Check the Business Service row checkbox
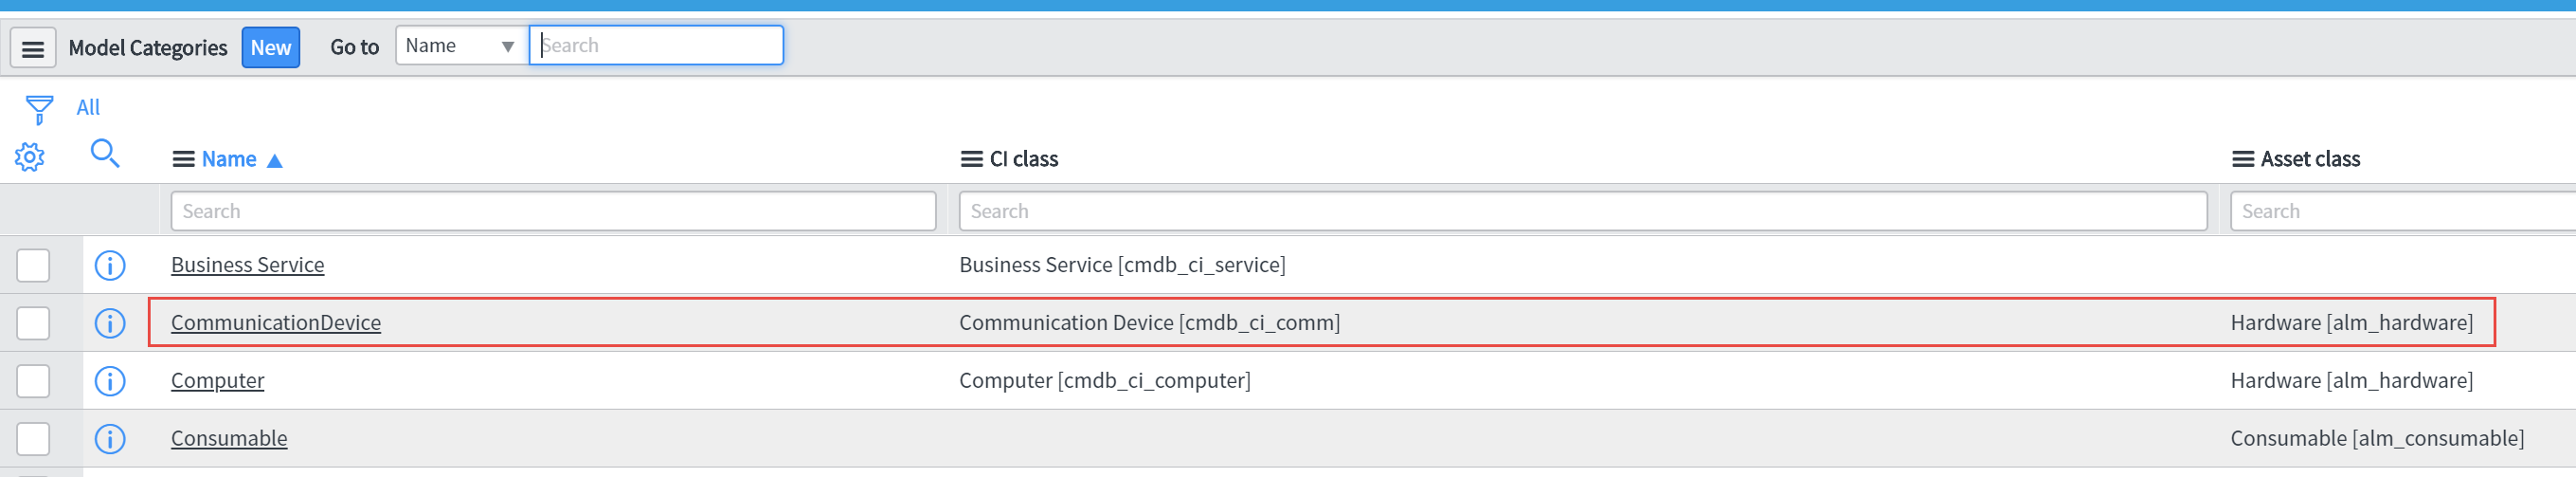This screenshot has height=477, width=2576. [x=33, y=265]
